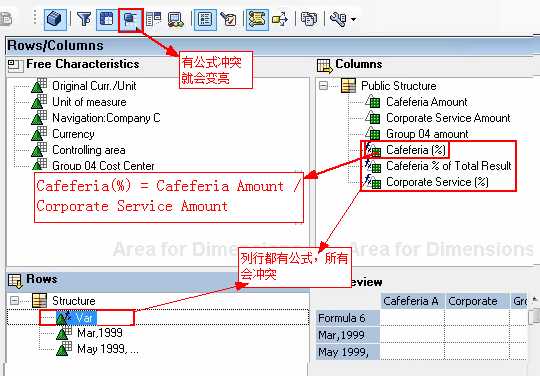540x376 pixels.
Task: Open the InfoProvider cube pane
Action: point(55,19)
